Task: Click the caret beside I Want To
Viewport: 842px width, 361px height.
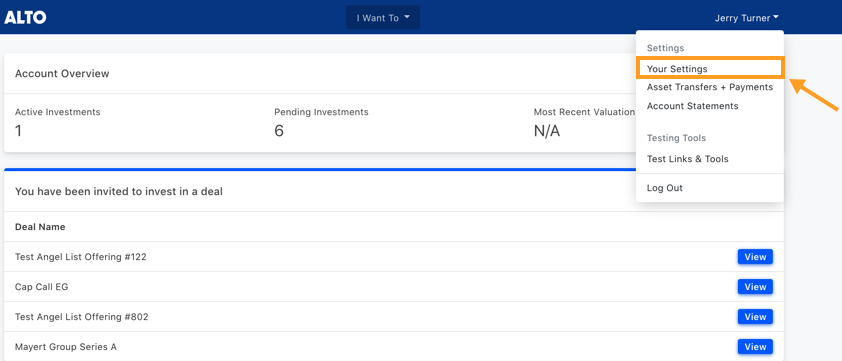Action: coord(407,17)
